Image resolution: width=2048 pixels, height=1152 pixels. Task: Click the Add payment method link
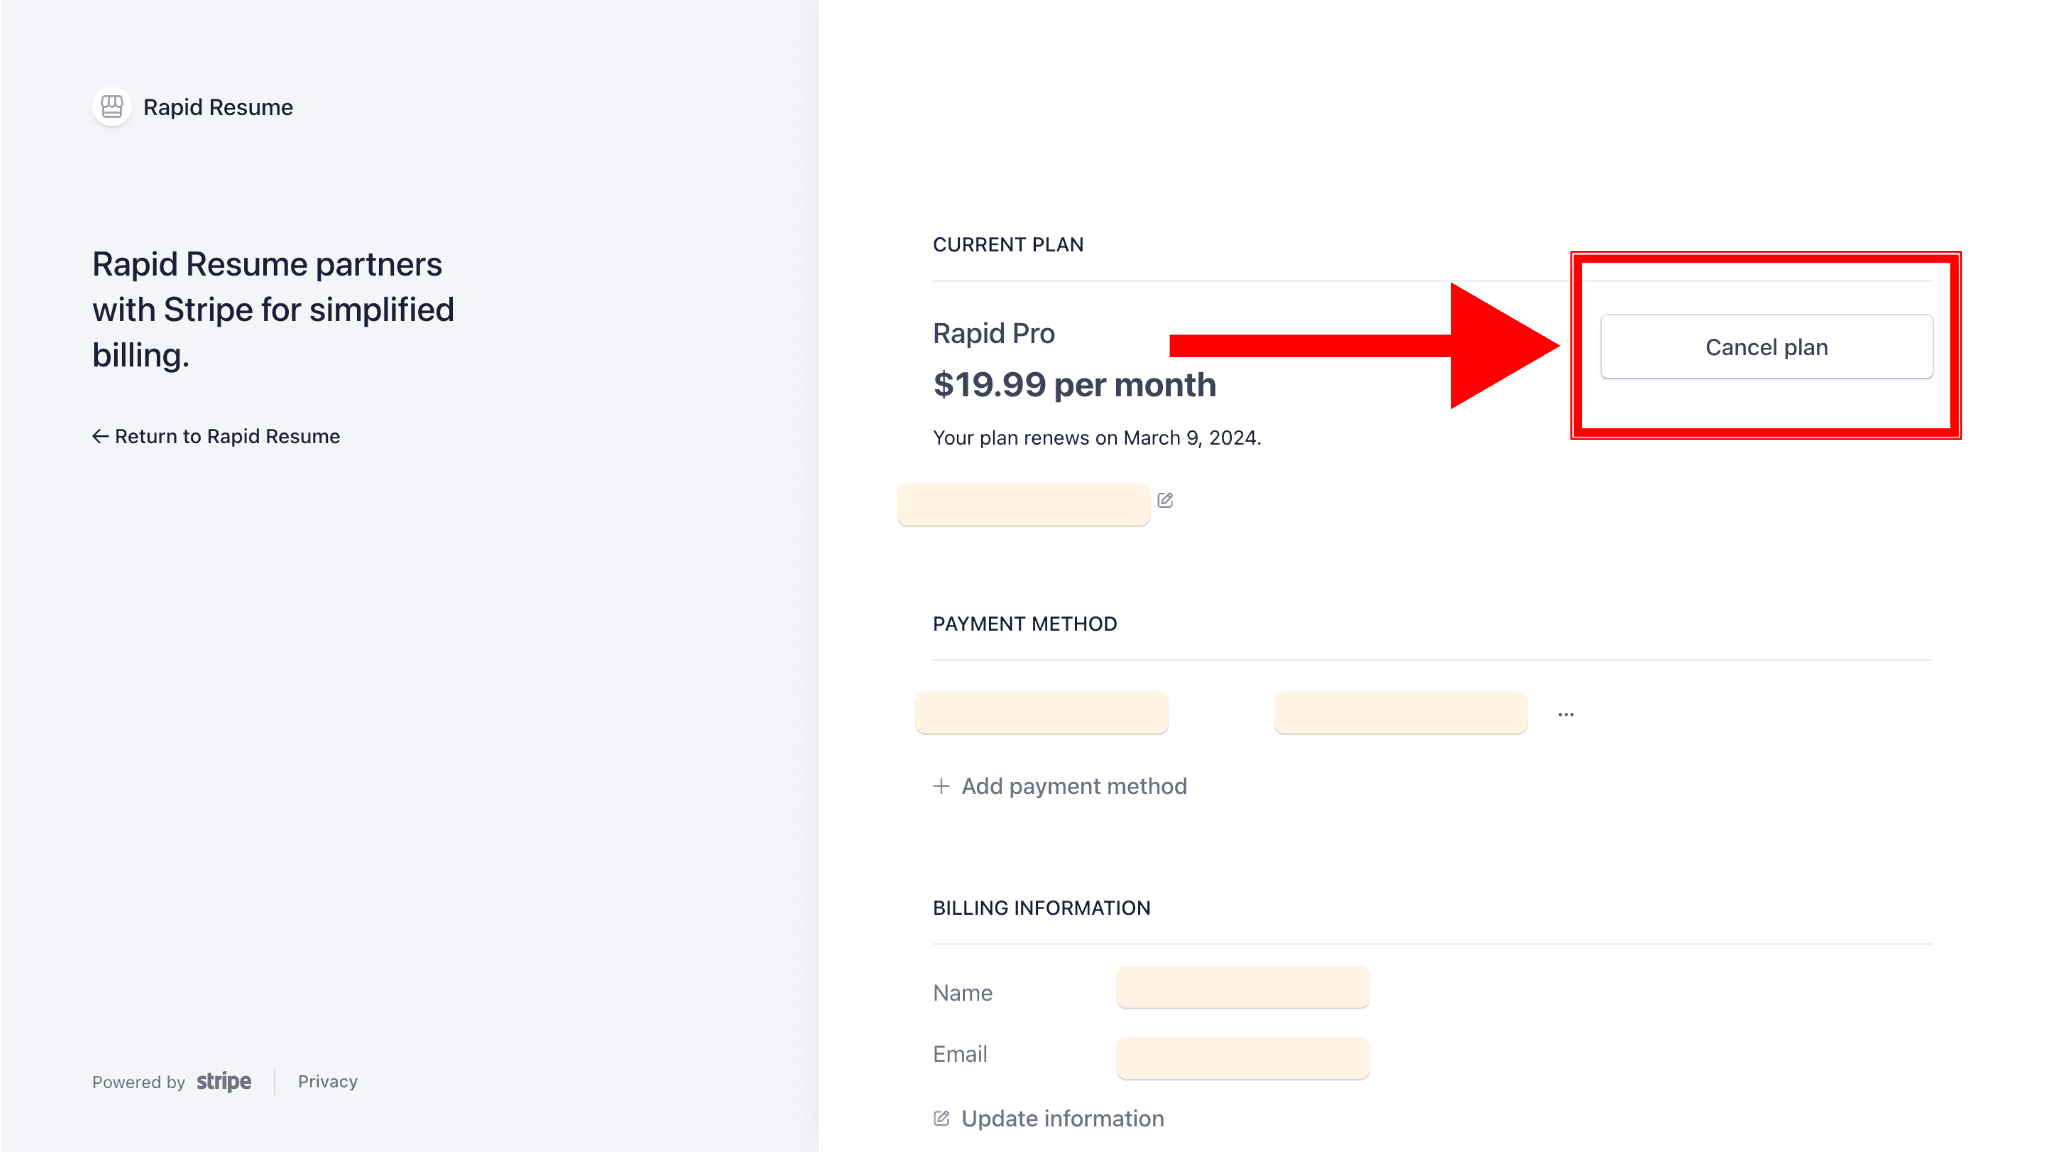[x=1074, y=786]
